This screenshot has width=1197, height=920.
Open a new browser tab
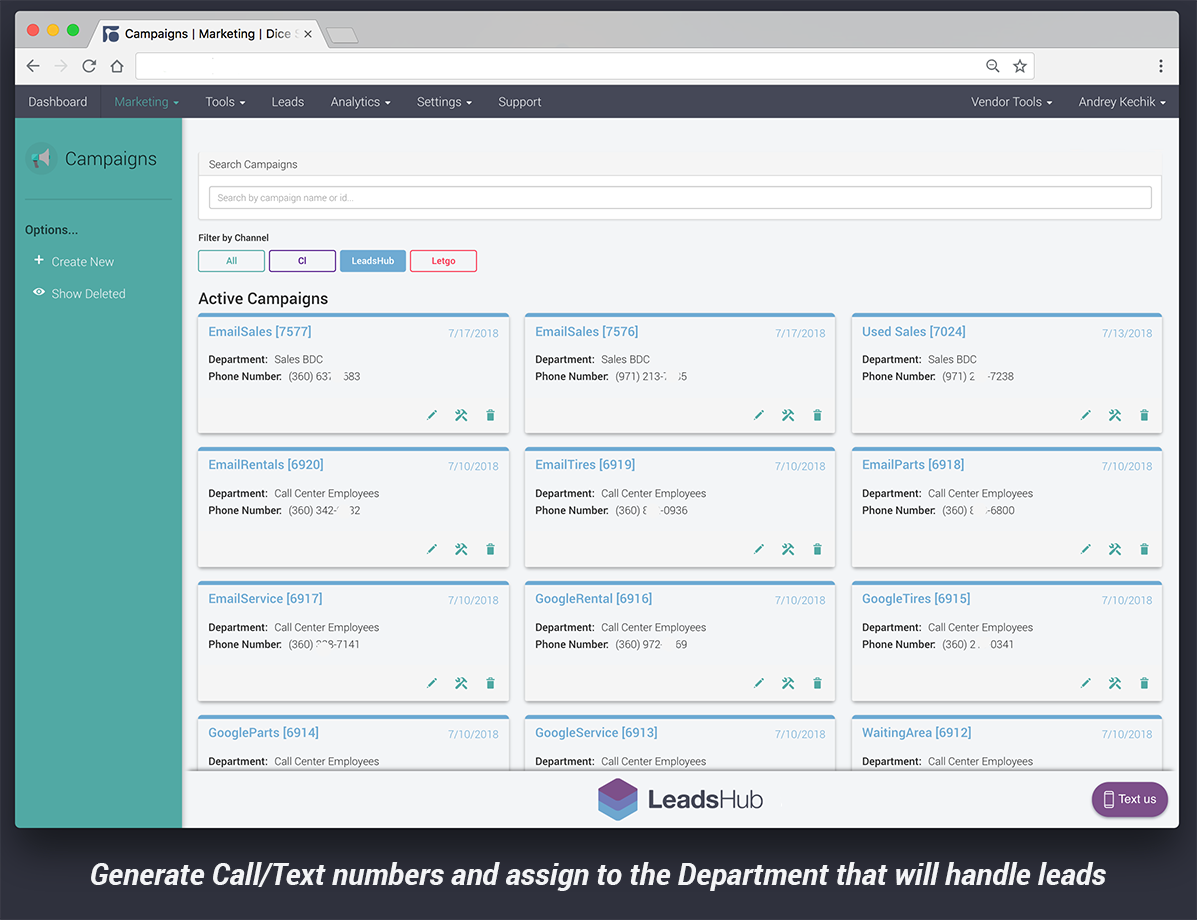pos(342,35)
